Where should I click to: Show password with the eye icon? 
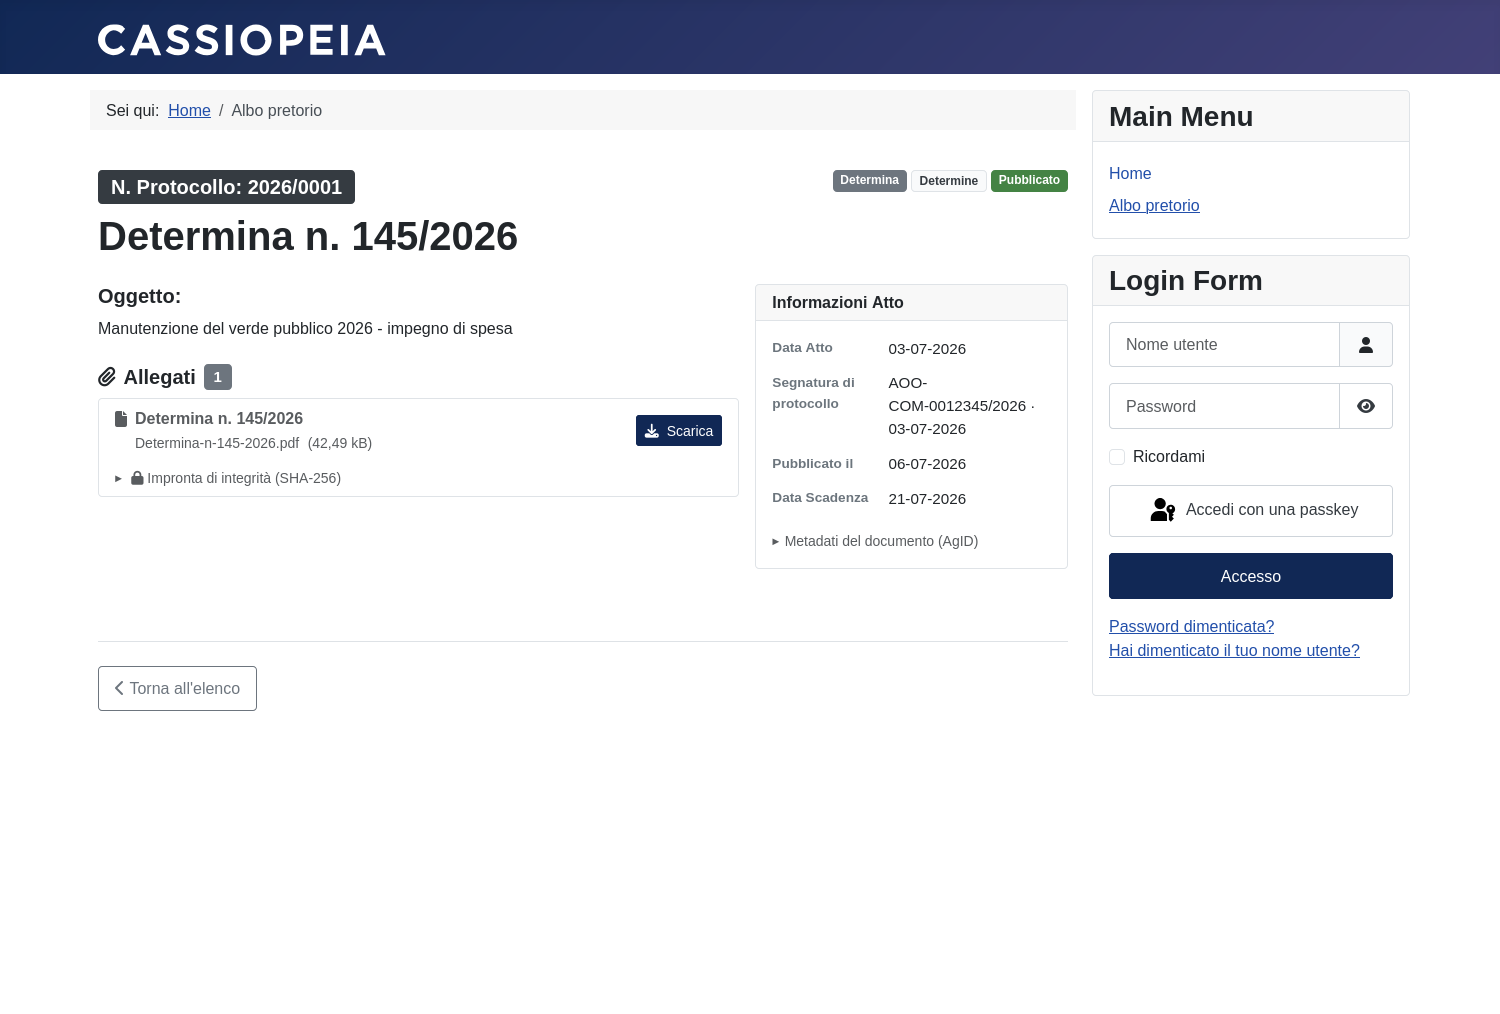tap(1366, 406)
